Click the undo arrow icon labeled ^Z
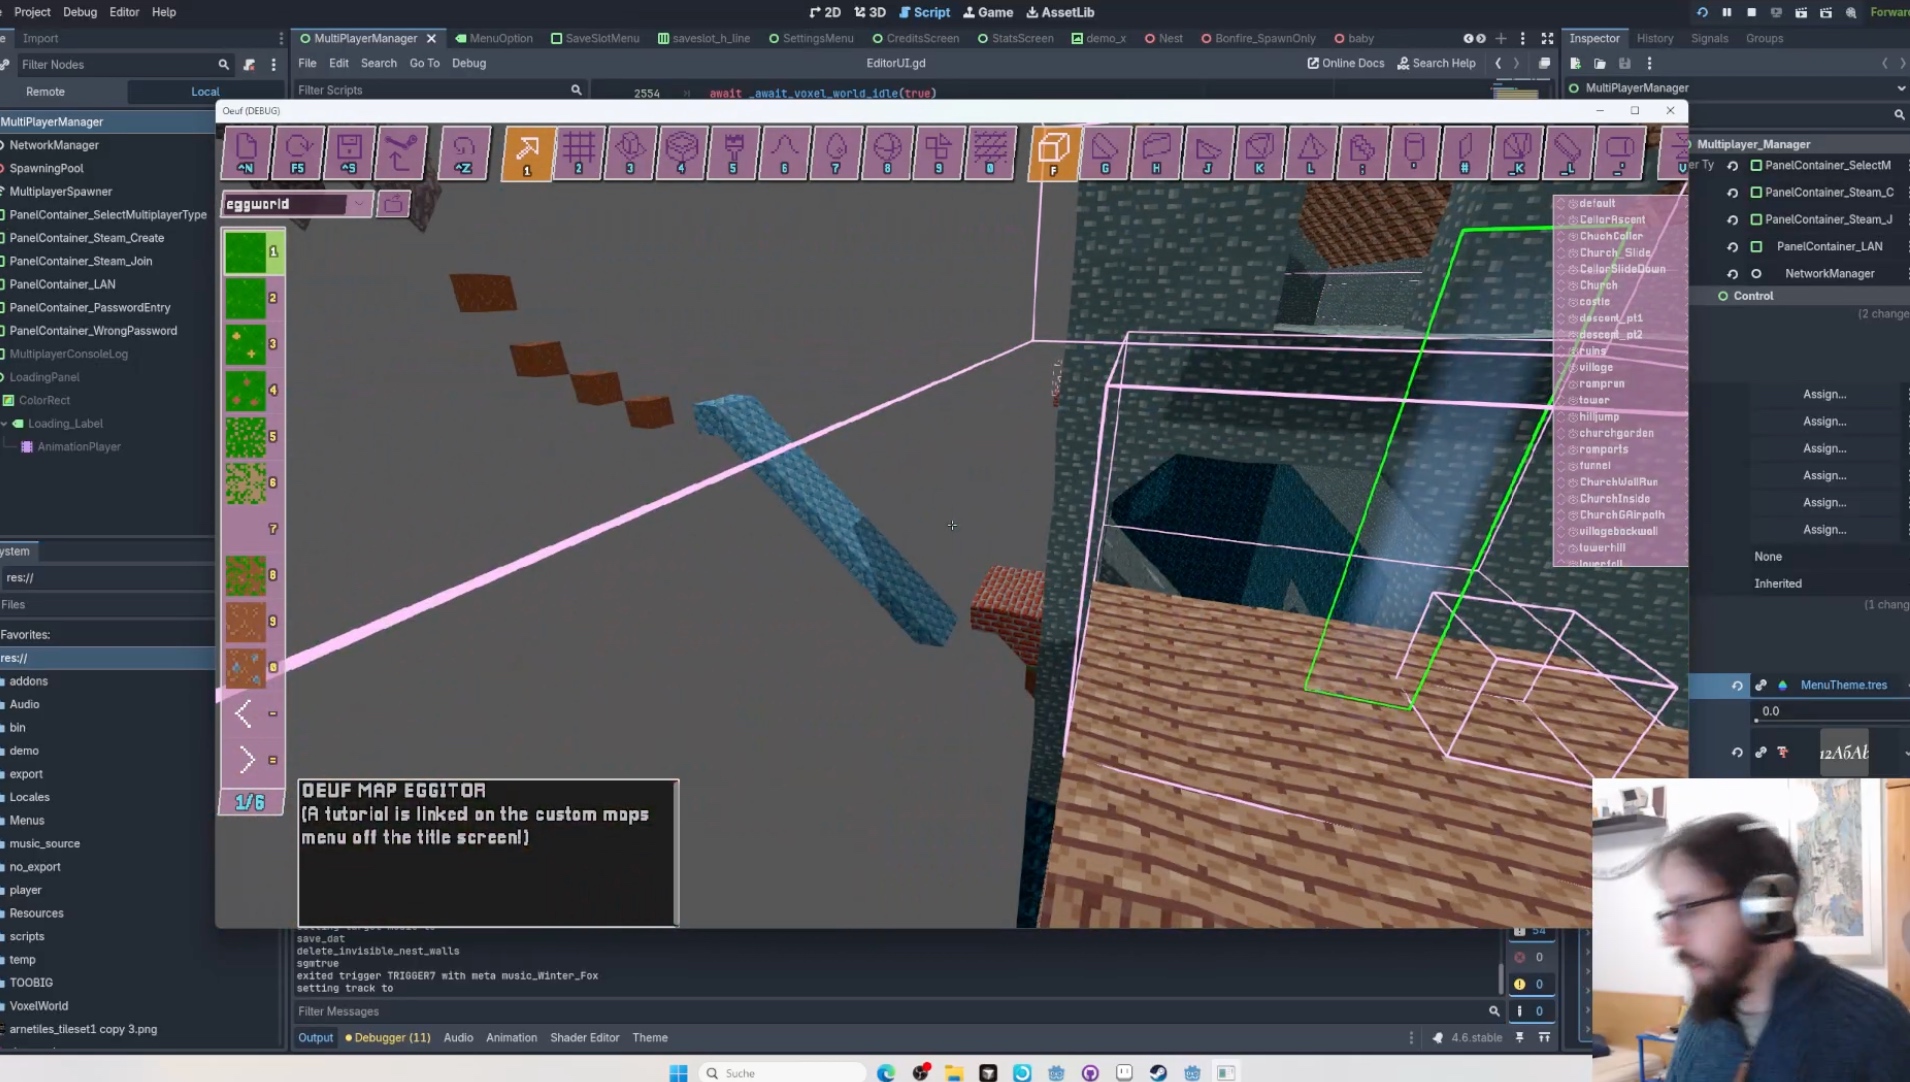 point(463,152)
